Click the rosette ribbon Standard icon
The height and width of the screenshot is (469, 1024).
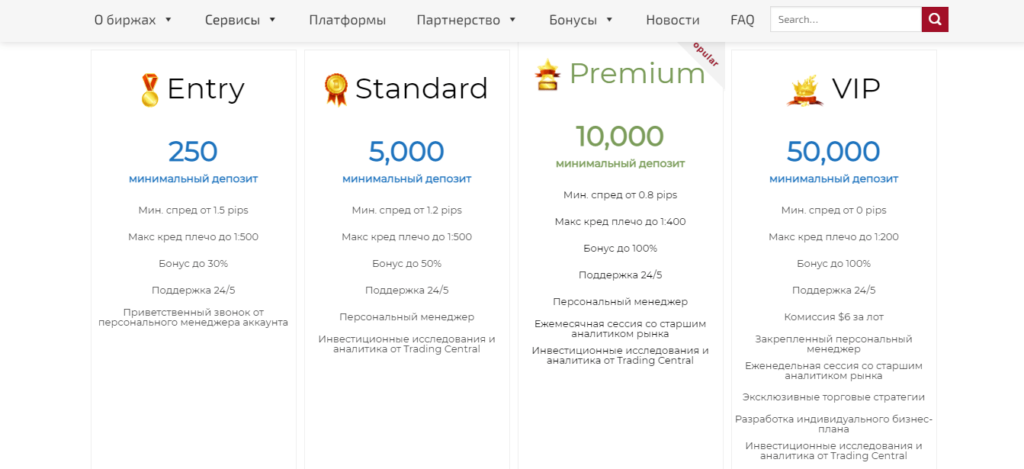336,90
